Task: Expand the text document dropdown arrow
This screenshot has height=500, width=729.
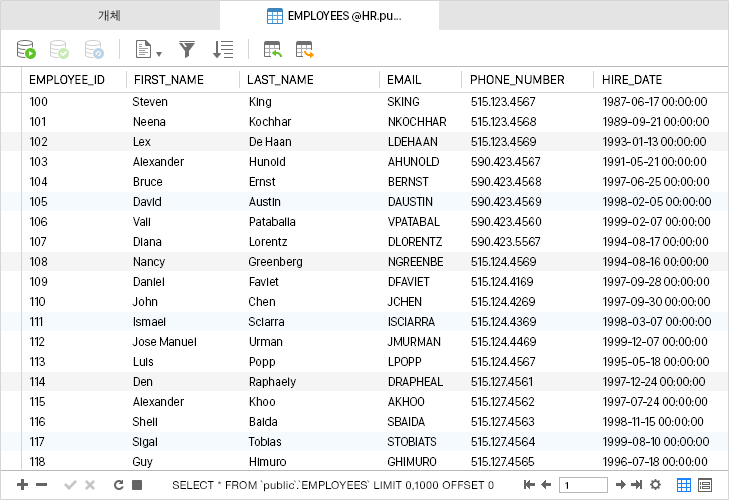Action: (x=159, y=52)
